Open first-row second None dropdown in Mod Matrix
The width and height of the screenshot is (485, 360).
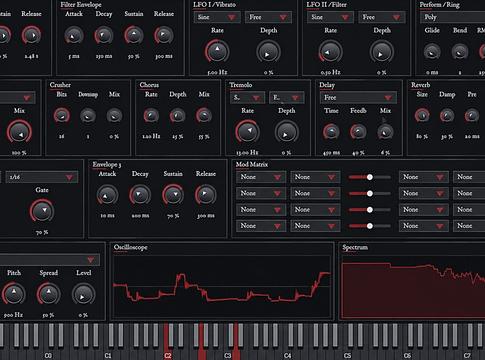coord(315,177)
